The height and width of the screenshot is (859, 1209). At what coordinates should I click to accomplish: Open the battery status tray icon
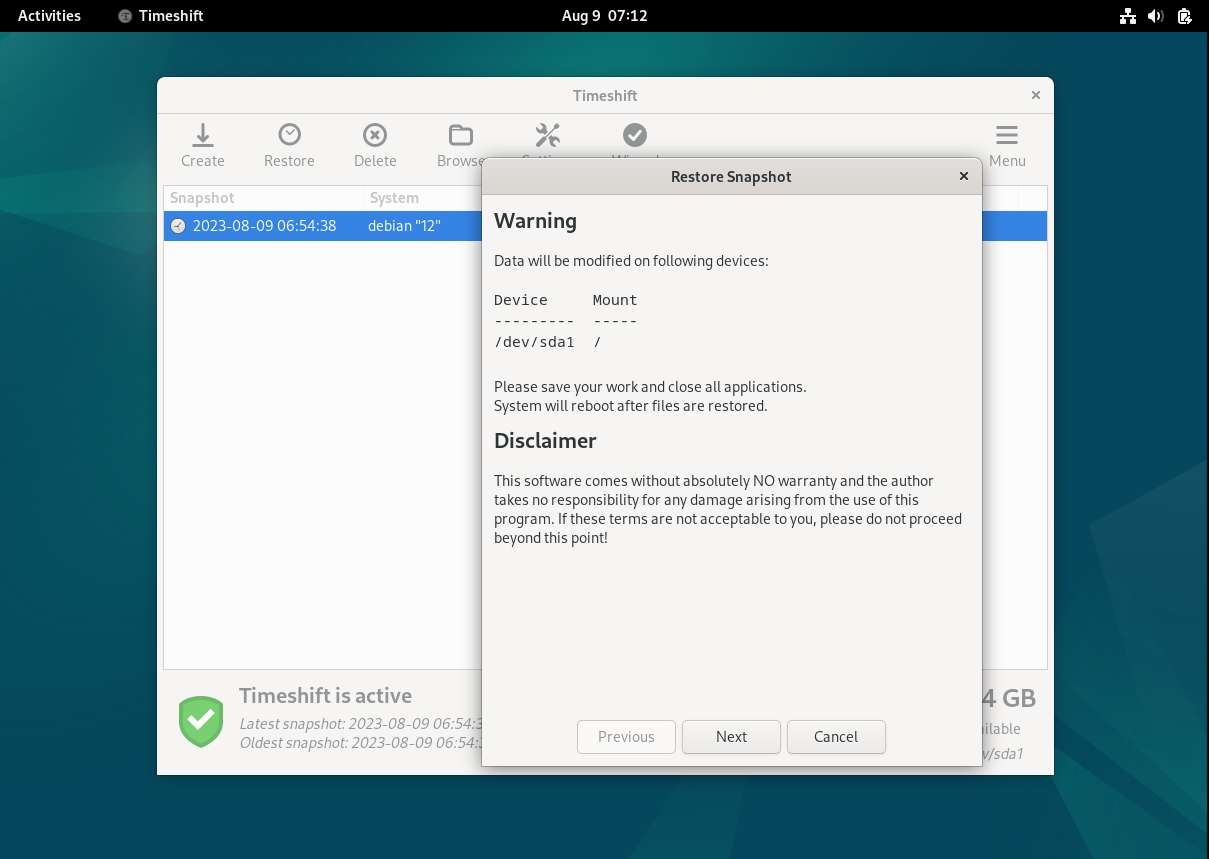[x=1184, y=16]
